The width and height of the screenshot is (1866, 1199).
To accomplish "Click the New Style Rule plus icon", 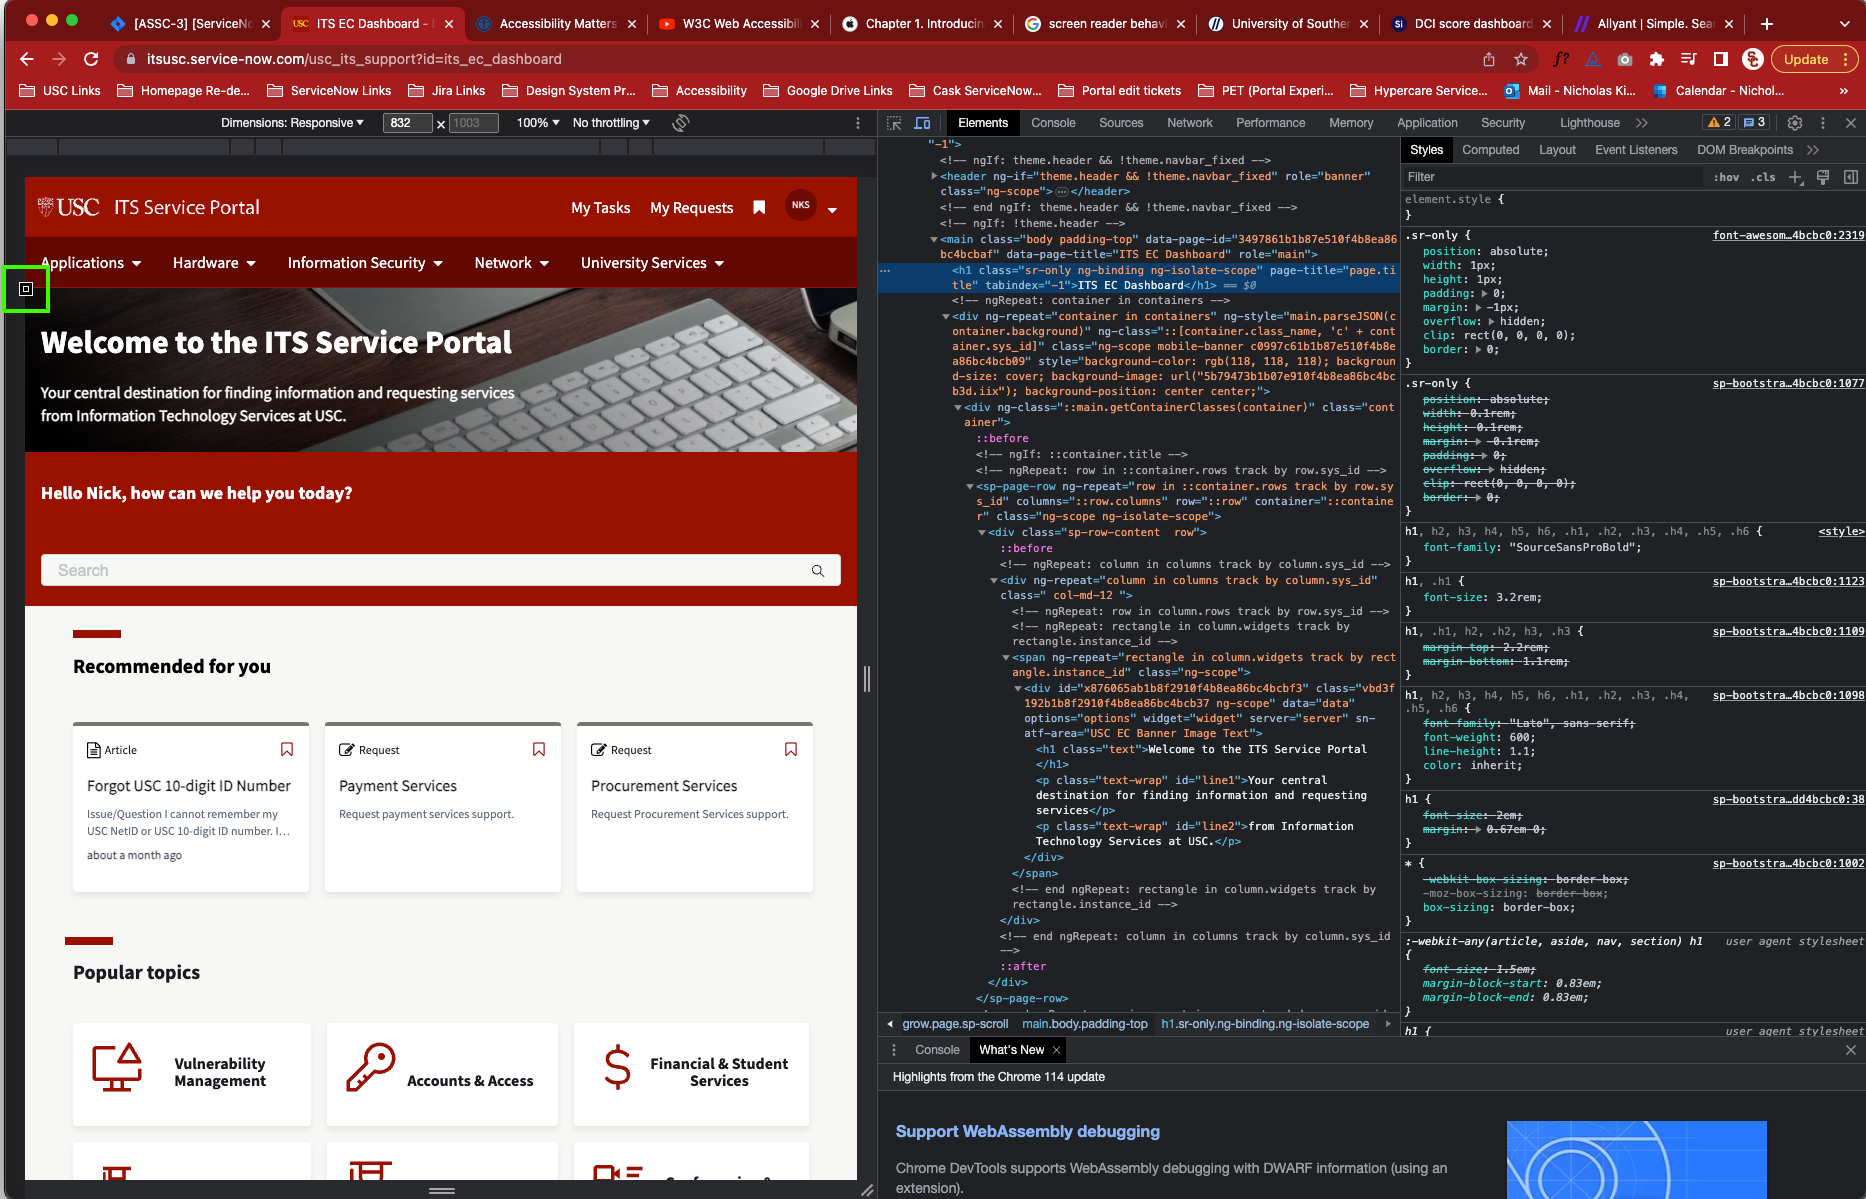I will (1796, 177).
